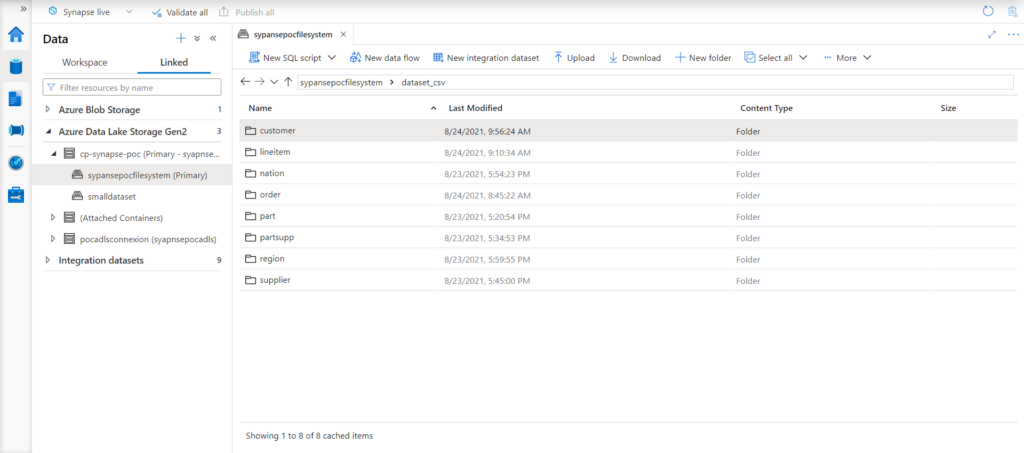The width and height of the screenshot is (1024, 453).
Task: Click the 8/24/2021, 9:10:34 AM date cell
Action: coord(487,153)
